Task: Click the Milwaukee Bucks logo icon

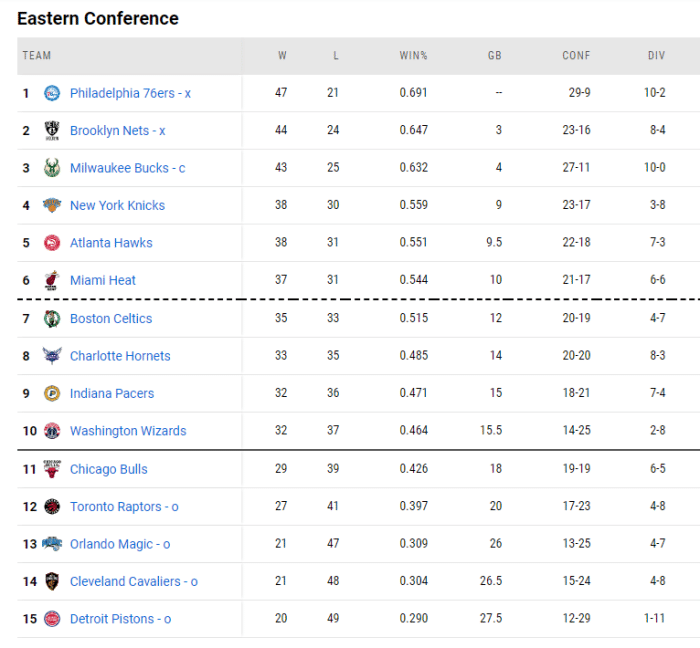Action: pos(52,168)
